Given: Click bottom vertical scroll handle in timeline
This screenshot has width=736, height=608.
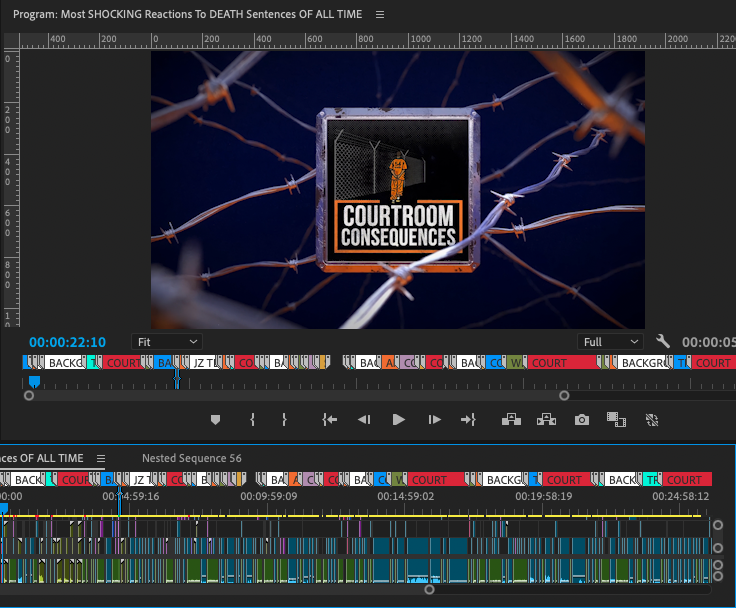Looking at the screenshot, I should click(x=718, y=576).
